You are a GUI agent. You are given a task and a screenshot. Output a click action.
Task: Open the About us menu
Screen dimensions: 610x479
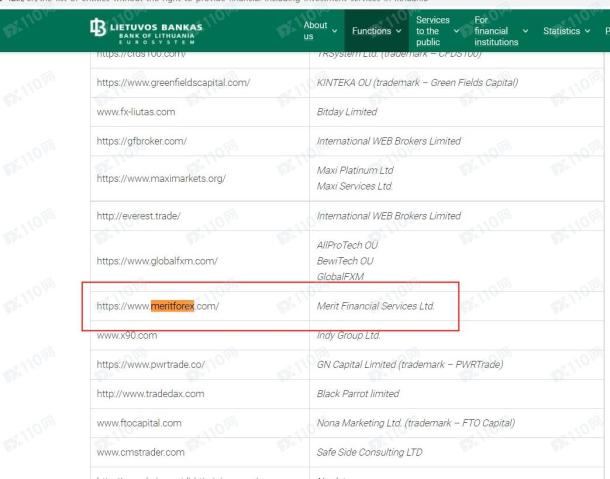pos(315,31)
